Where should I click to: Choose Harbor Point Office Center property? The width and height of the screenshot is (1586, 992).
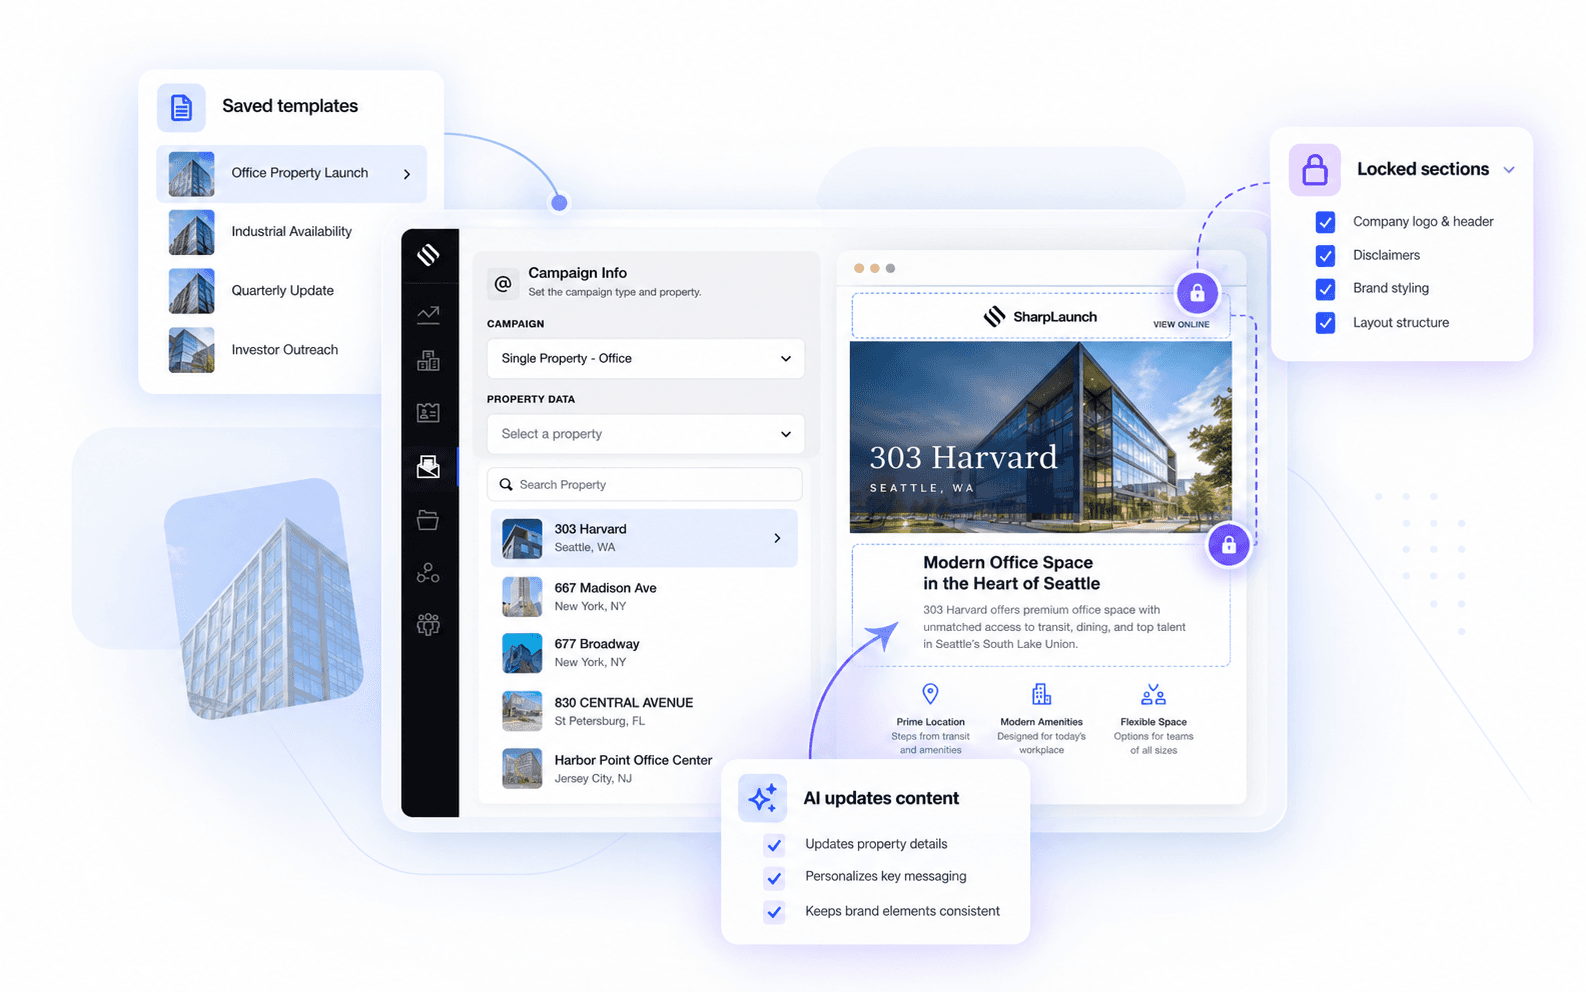pyautogui.click(x=644, y=769)
